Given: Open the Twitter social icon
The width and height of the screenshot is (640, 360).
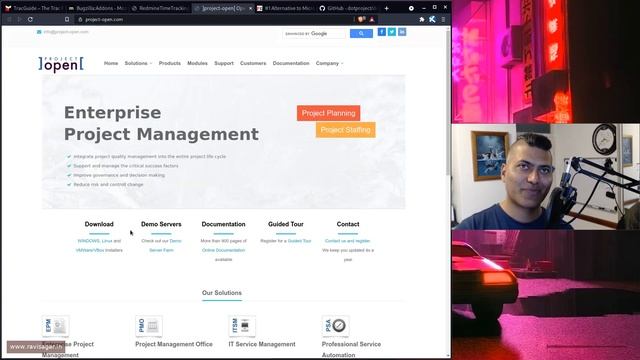Looking at the screenshot, I should pyautogui.click(x=392, y=32).
